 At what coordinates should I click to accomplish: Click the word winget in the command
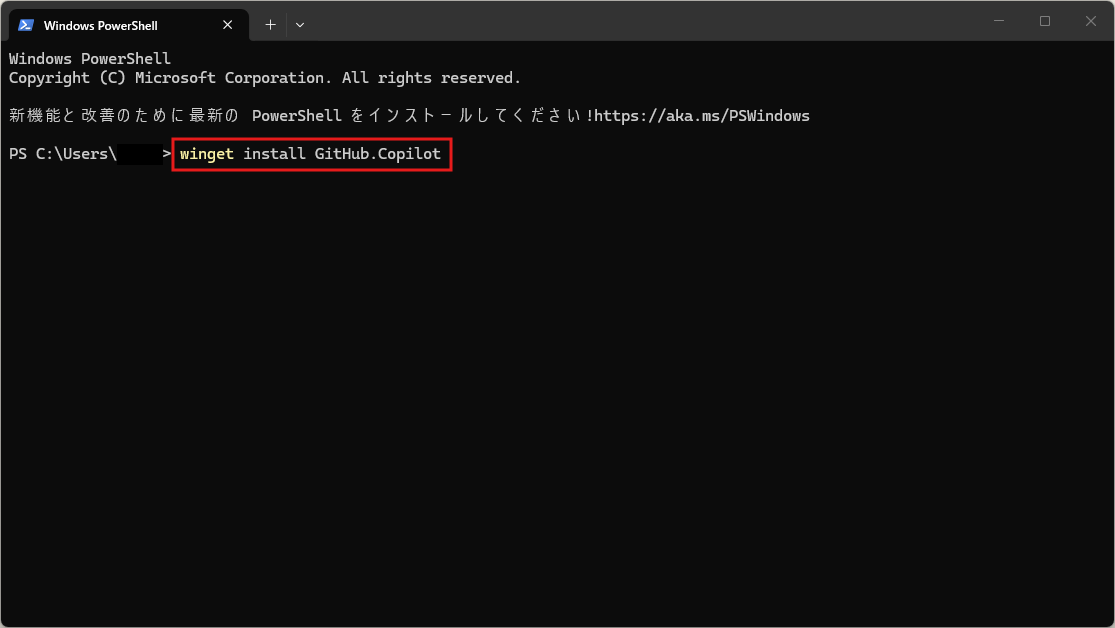point(207,154)
